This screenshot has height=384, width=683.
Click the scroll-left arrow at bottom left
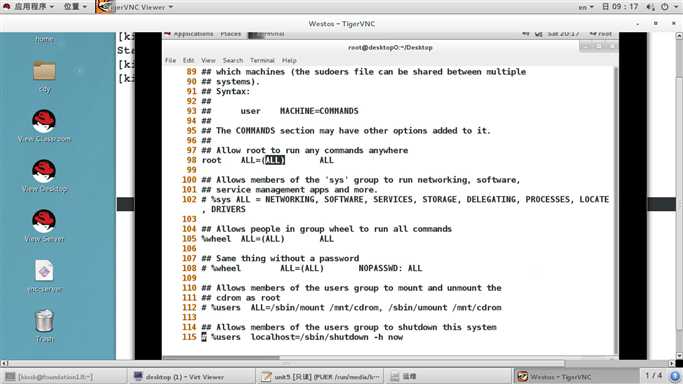[x=4, y=363]
